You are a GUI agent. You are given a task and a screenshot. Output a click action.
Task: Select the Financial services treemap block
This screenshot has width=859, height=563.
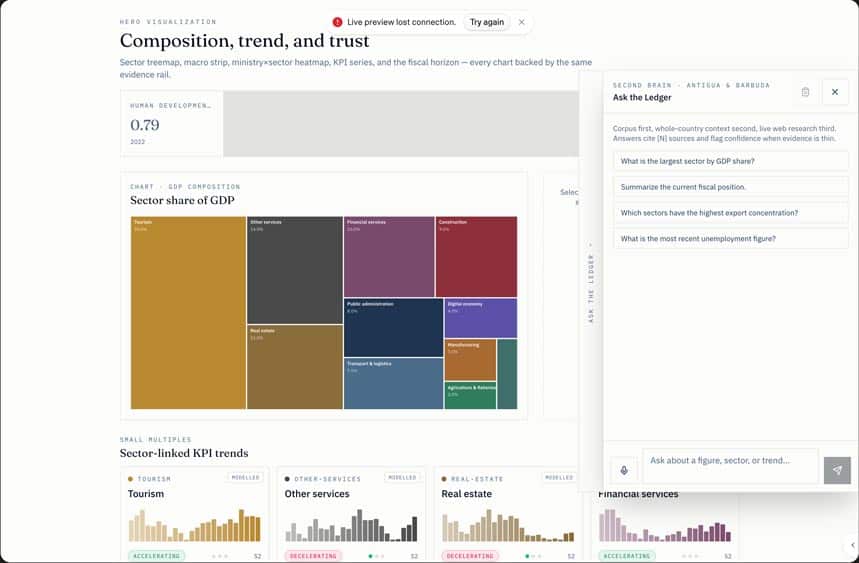coord(389,257)
